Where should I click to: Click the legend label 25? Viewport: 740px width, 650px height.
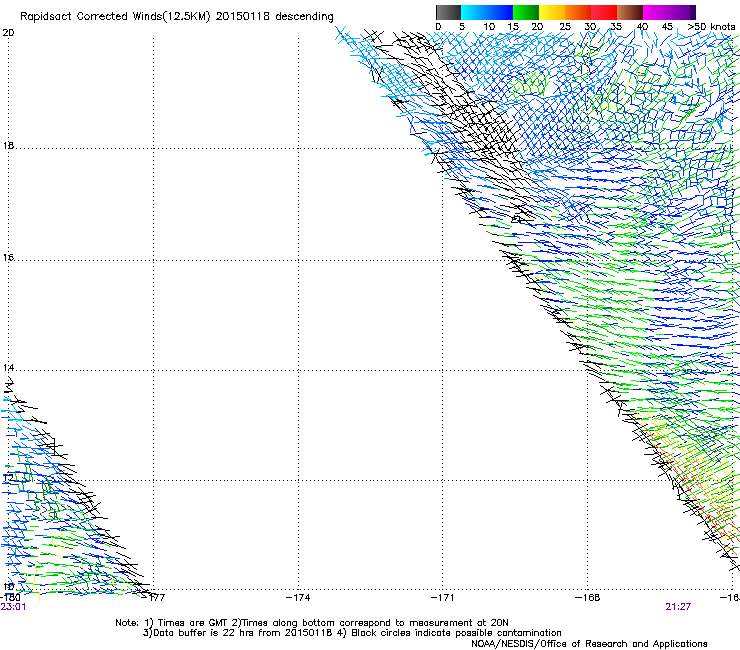(x=565, y=27)
